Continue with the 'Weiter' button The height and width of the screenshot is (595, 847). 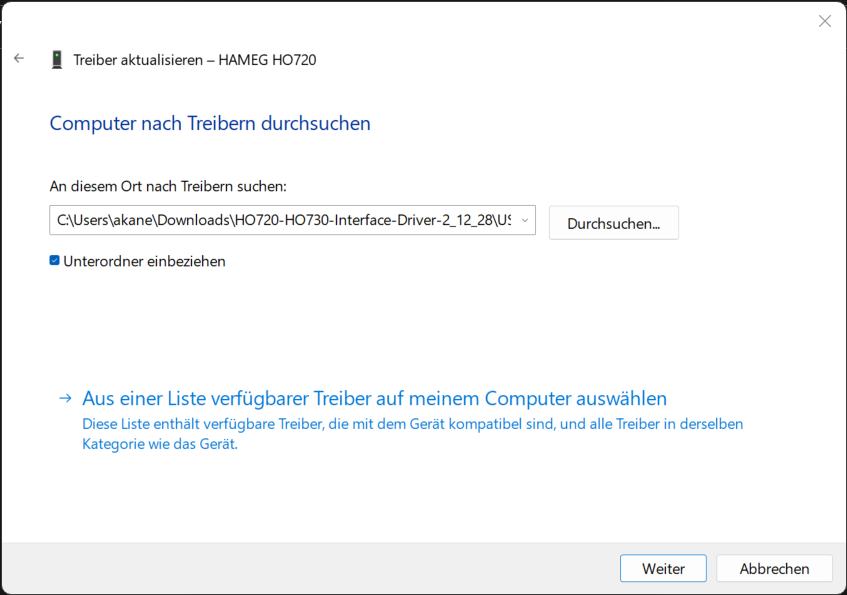(x=663, y=568)
